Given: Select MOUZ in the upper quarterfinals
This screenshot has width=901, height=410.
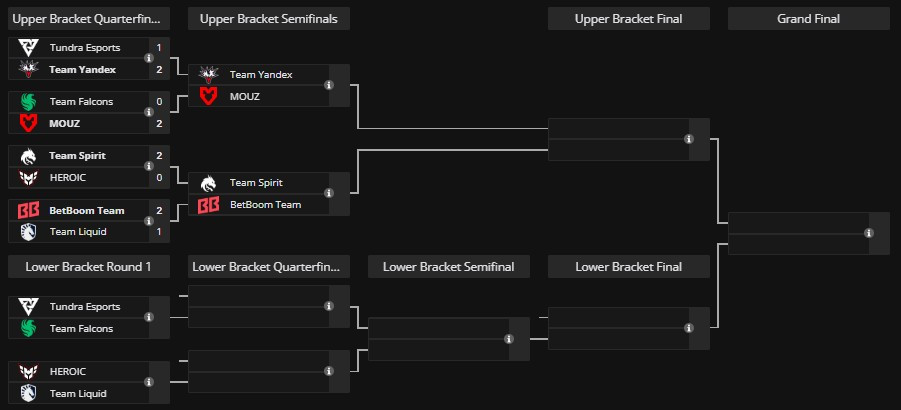Looking at the screenshot, I should (64, 124).
